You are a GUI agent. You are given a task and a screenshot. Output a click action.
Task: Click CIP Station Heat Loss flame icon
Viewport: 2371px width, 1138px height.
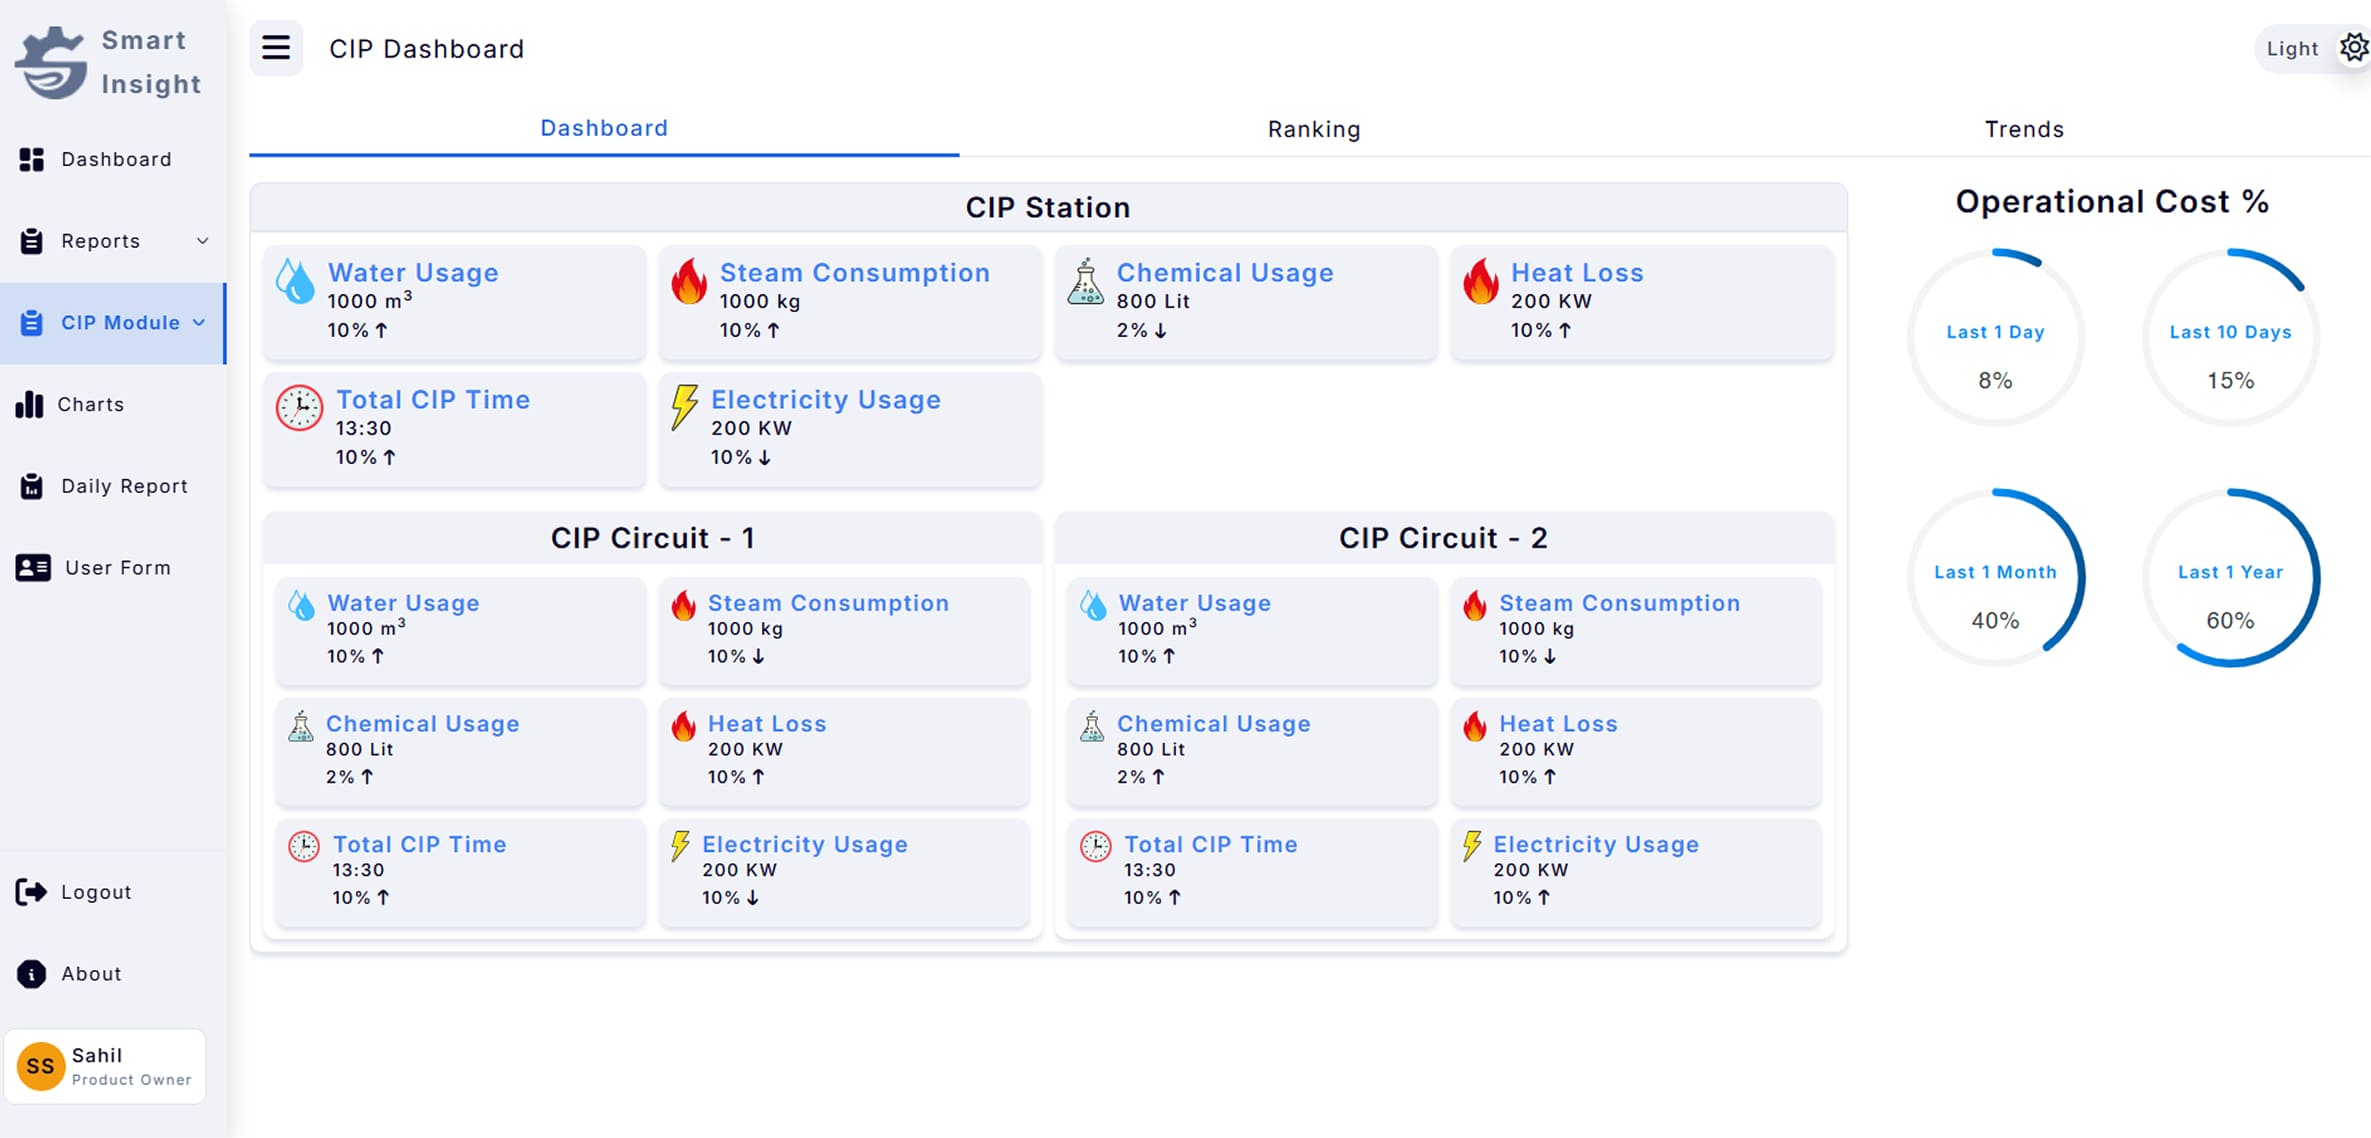pos(1480,282)
